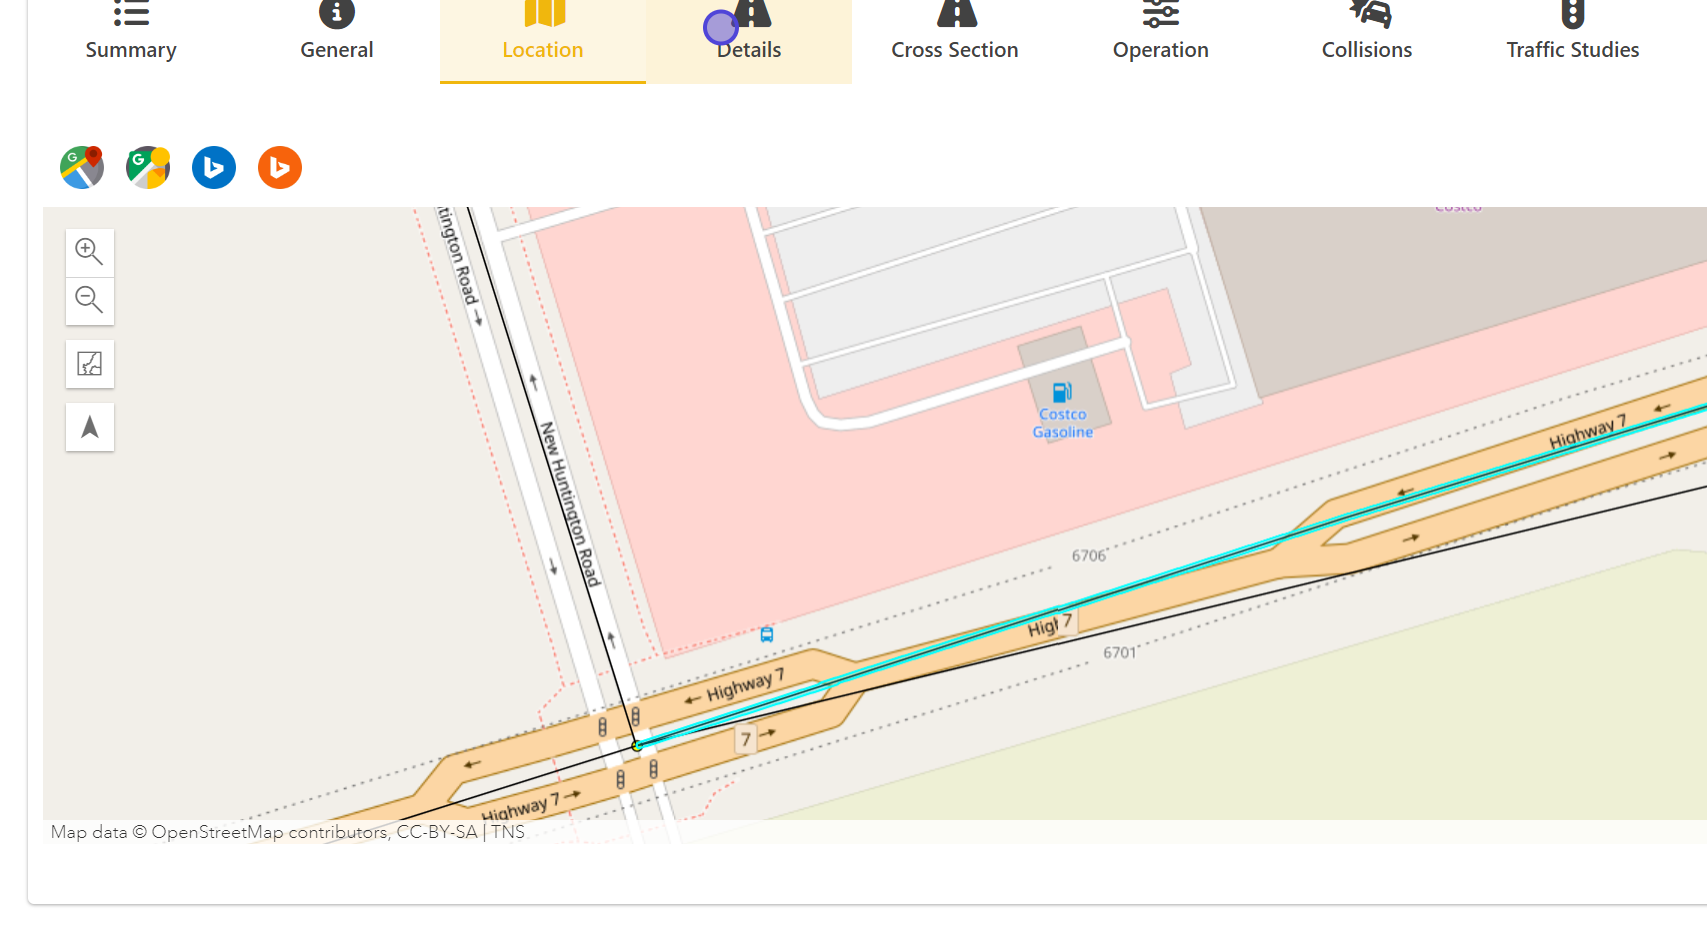Viewport: 1707px width, 932px height.
Task: Zoom out on the map
Action: (x=90, y=300)
